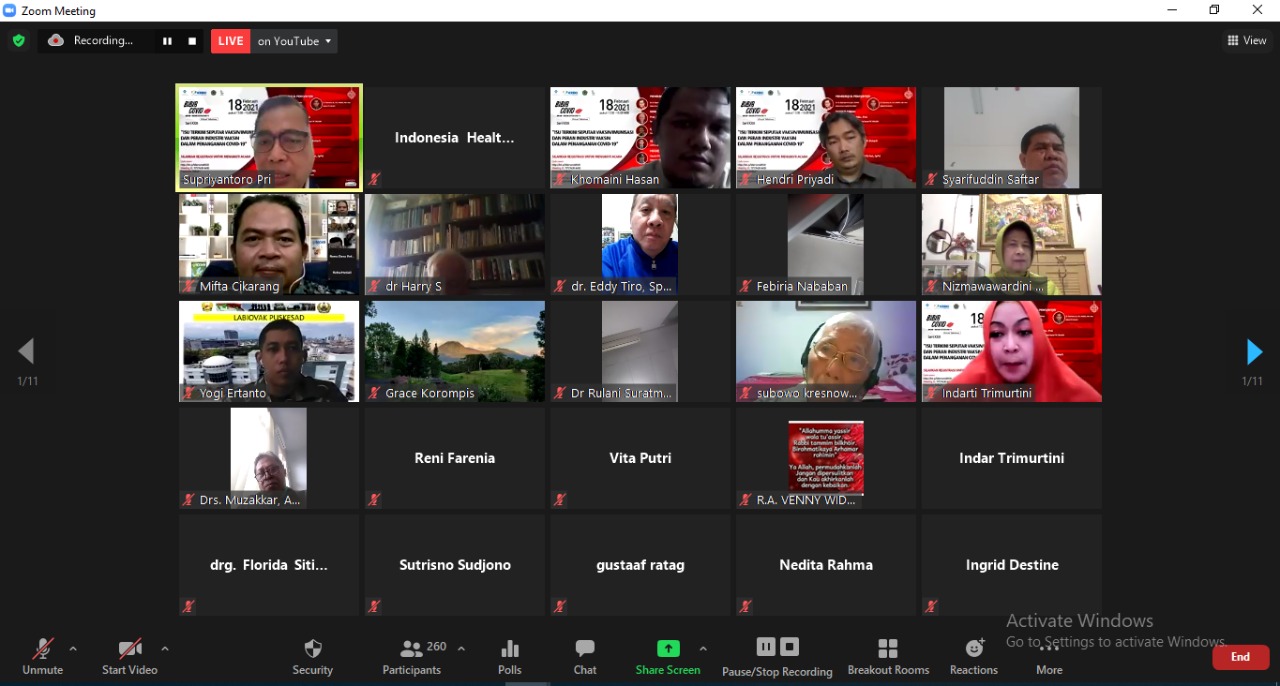Image resolution: width=1280 pixels, height=686 pixels.
Task: Open the View layout menu
Action: pyautogui.click(x=1247, y=41)
